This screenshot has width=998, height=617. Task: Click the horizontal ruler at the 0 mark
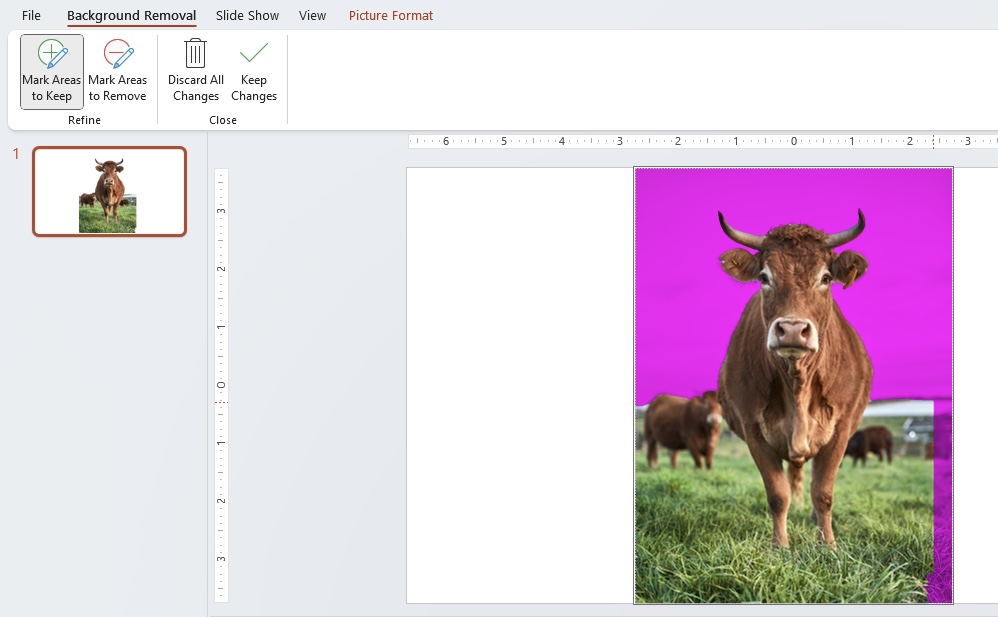pos(794,141)
